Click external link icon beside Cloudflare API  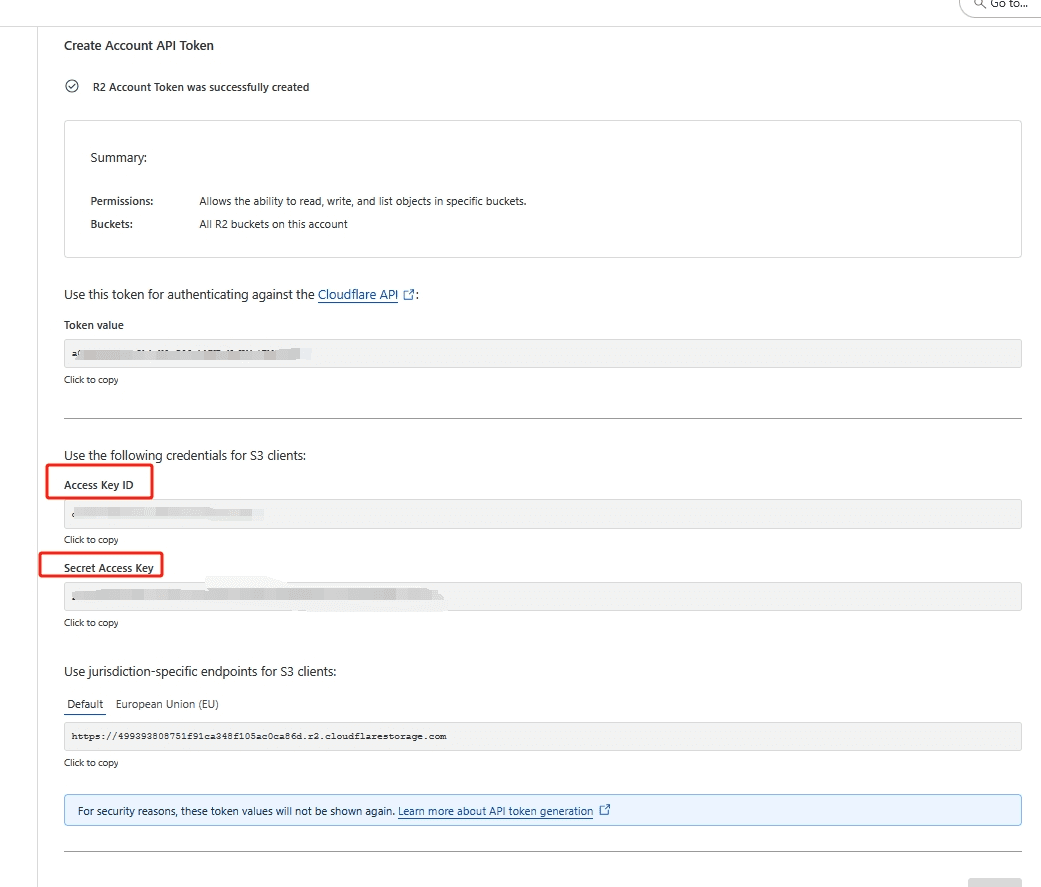tap(408, 295)
